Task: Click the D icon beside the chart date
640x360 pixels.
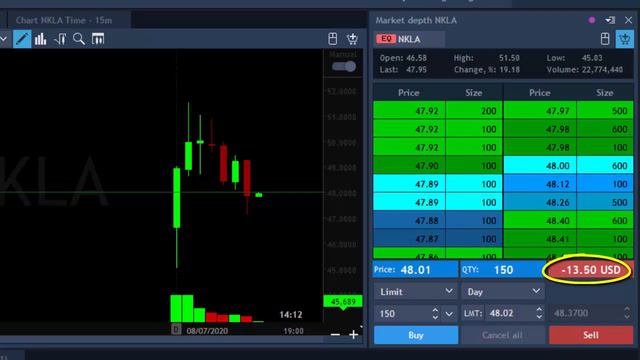Action: click(176, 329)
